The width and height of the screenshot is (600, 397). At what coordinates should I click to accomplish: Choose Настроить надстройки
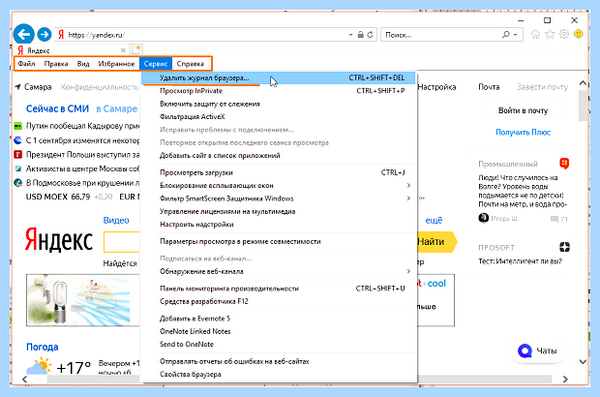click(278, 224)
